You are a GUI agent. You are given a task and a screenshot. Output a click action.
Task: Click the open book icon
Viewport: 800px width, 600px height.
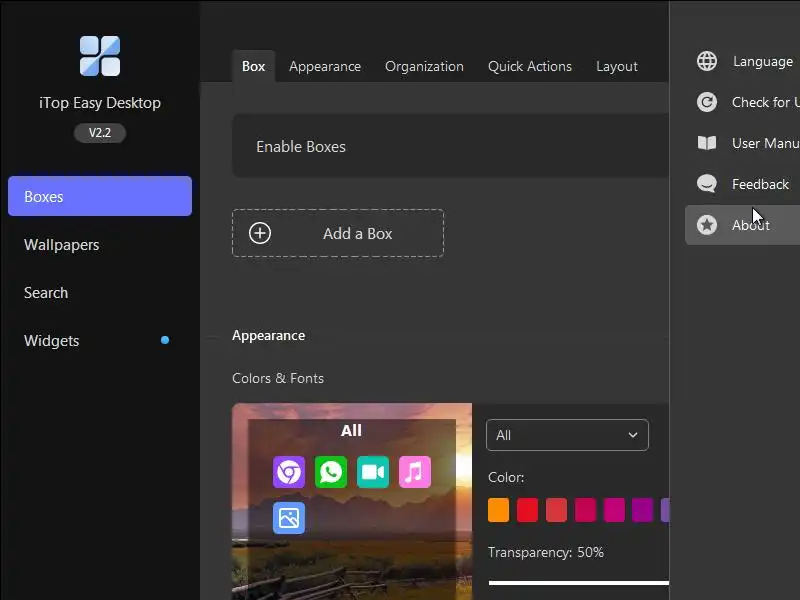707,143
